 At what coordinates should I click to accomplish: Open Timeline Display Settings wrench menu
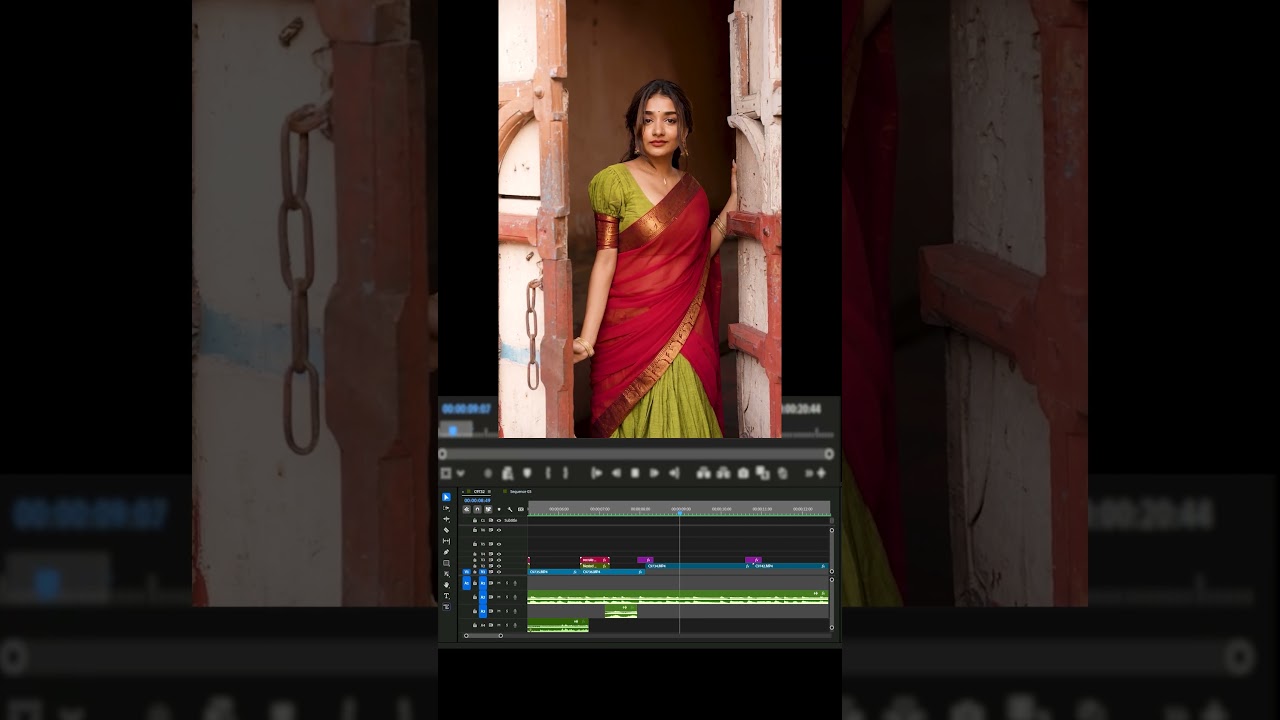coord(510,509)
